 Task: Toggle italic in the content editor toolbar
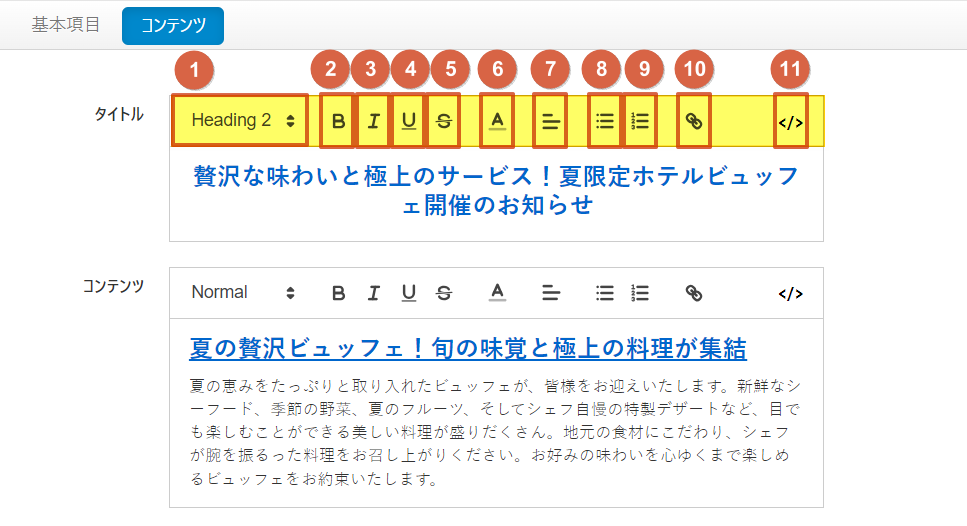373,293
